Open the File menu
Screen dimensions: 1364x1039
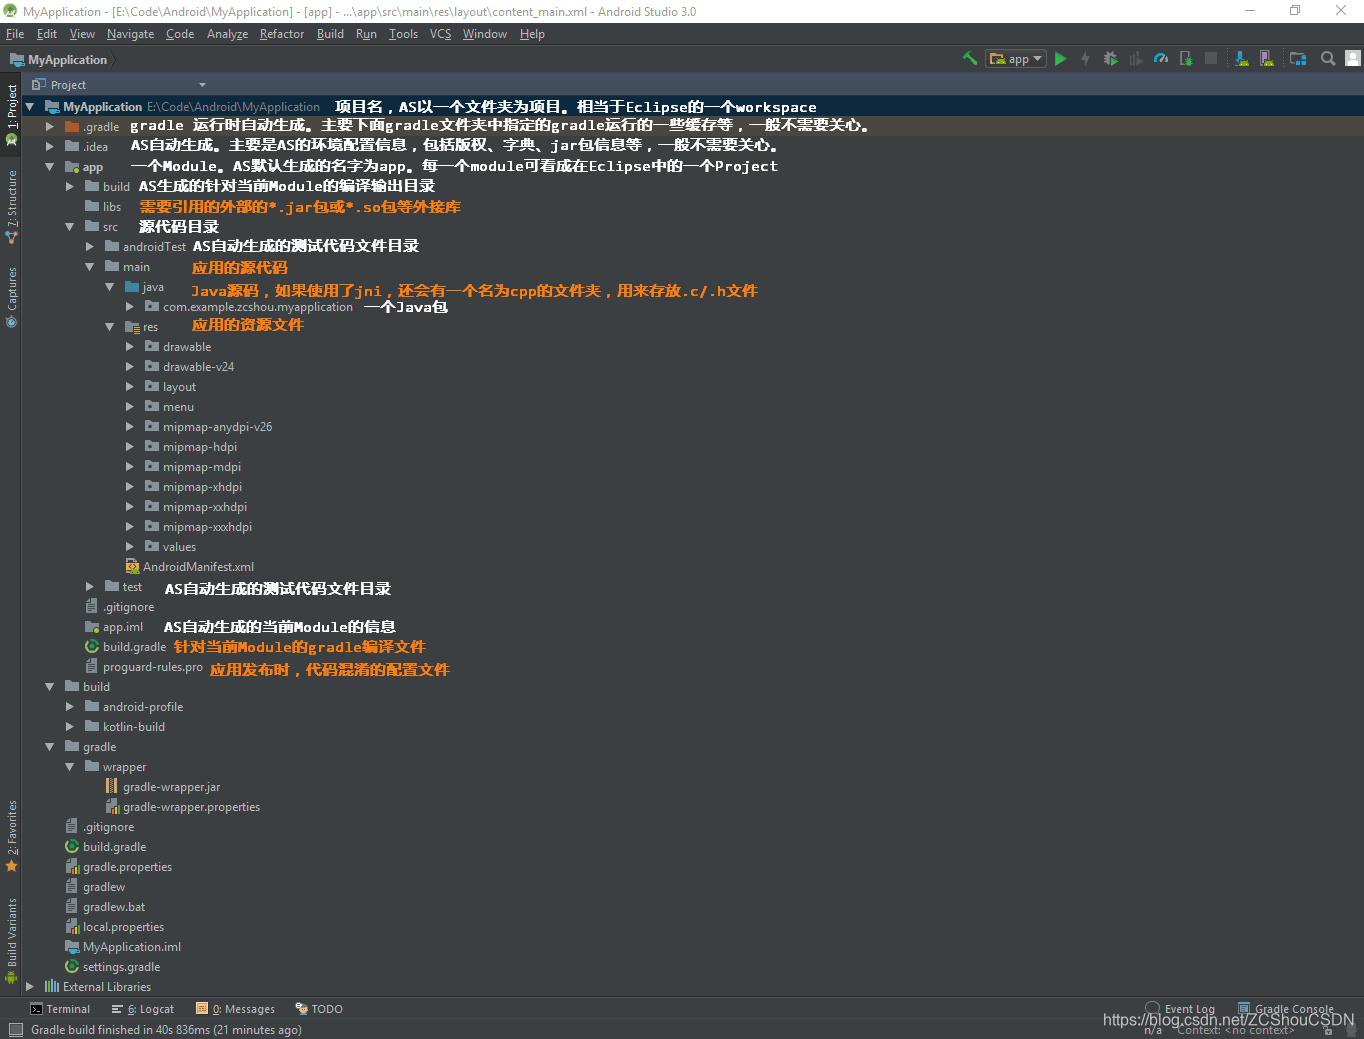[15, 34]
